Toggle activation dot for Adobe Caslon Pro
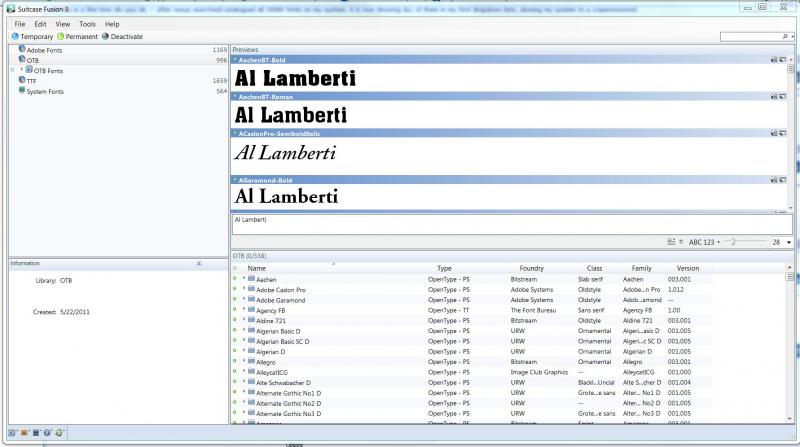Image resolution: width=800 pixels, height=447 pixels. (x=235, y=289)
